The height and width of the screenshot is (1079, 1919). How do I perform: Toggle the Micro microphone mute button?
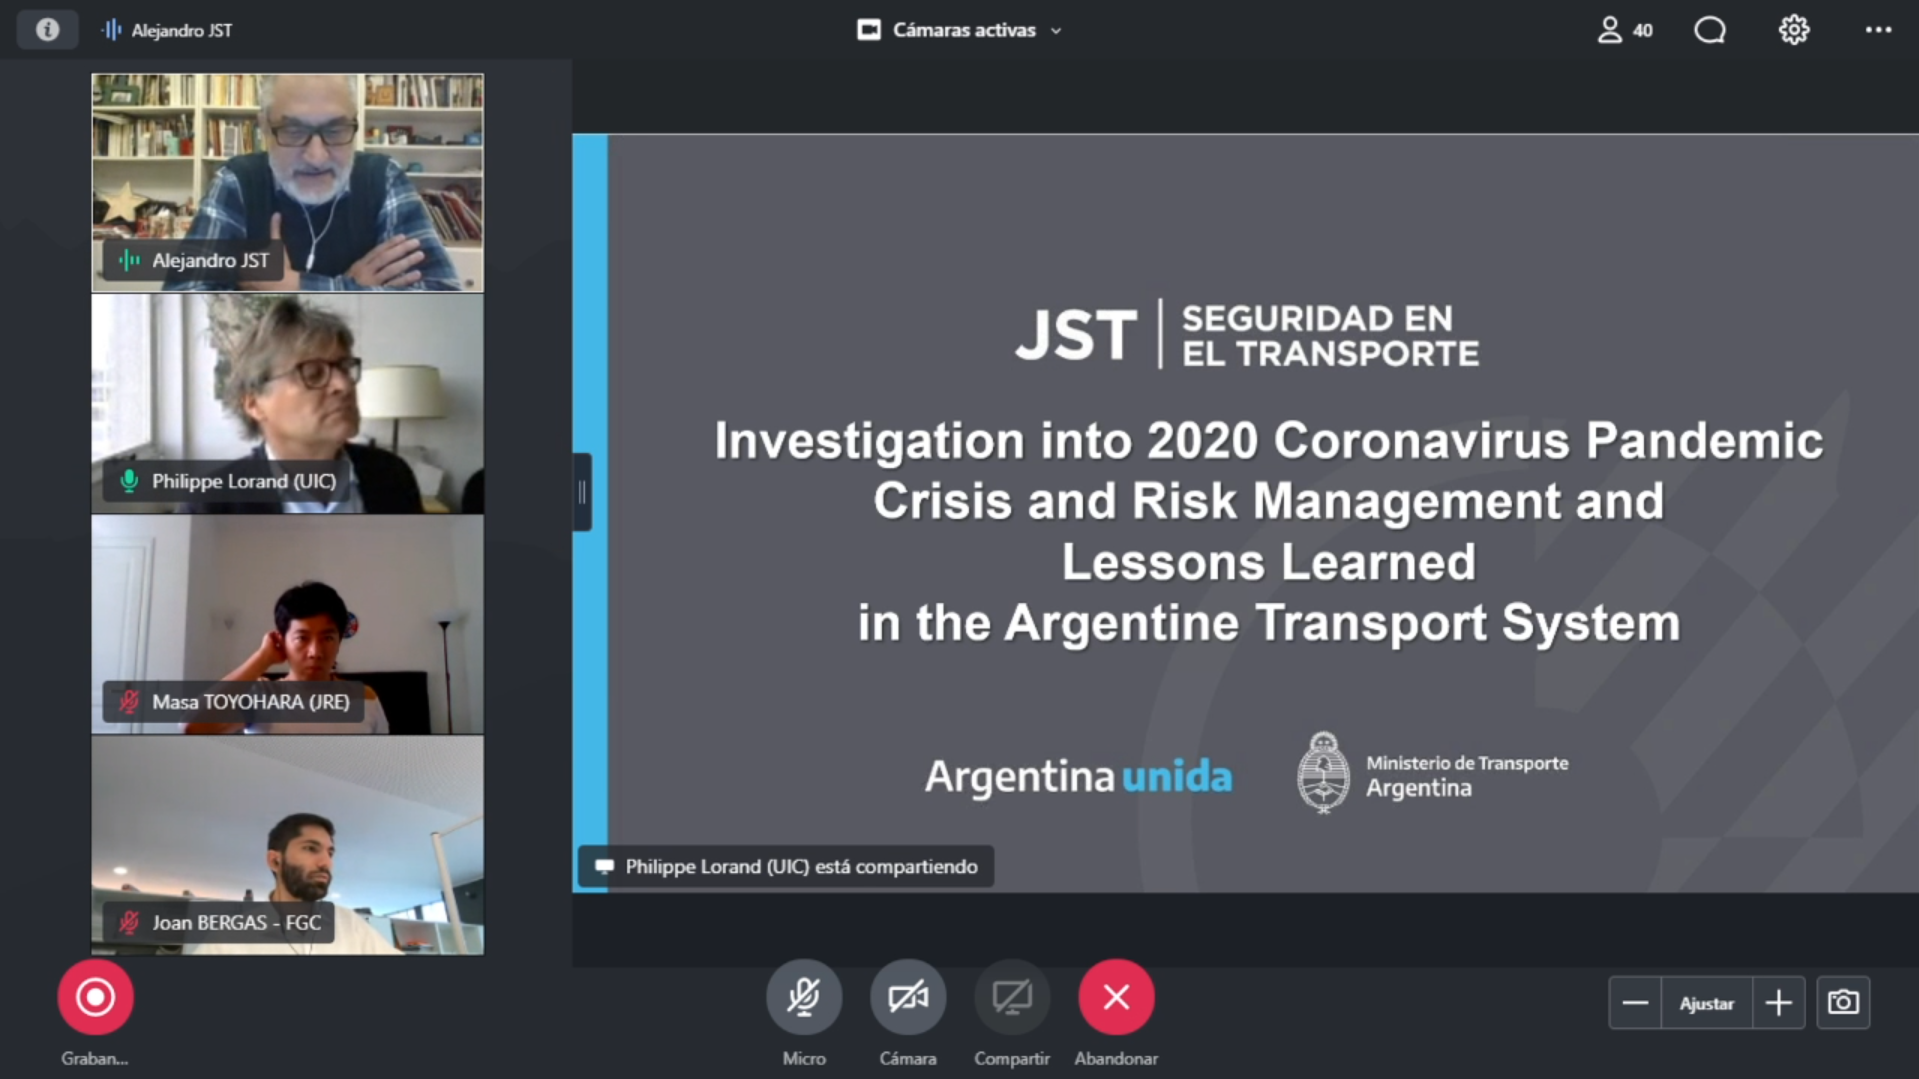click(x=803, y=997)
